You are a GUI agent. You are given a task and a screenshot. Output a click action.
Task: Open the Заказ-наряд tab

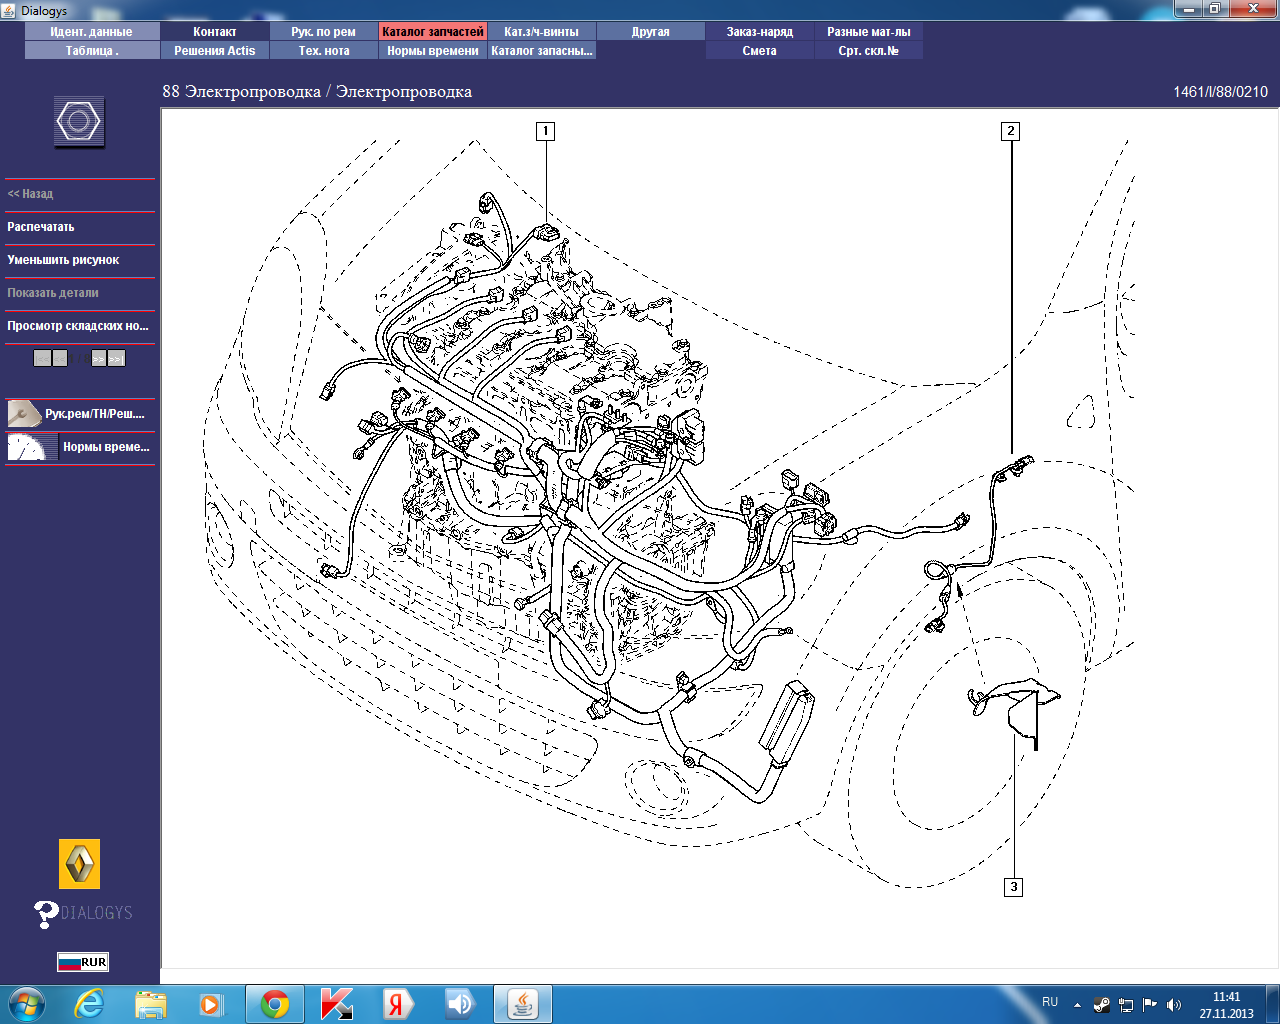[x=760, y=32]
